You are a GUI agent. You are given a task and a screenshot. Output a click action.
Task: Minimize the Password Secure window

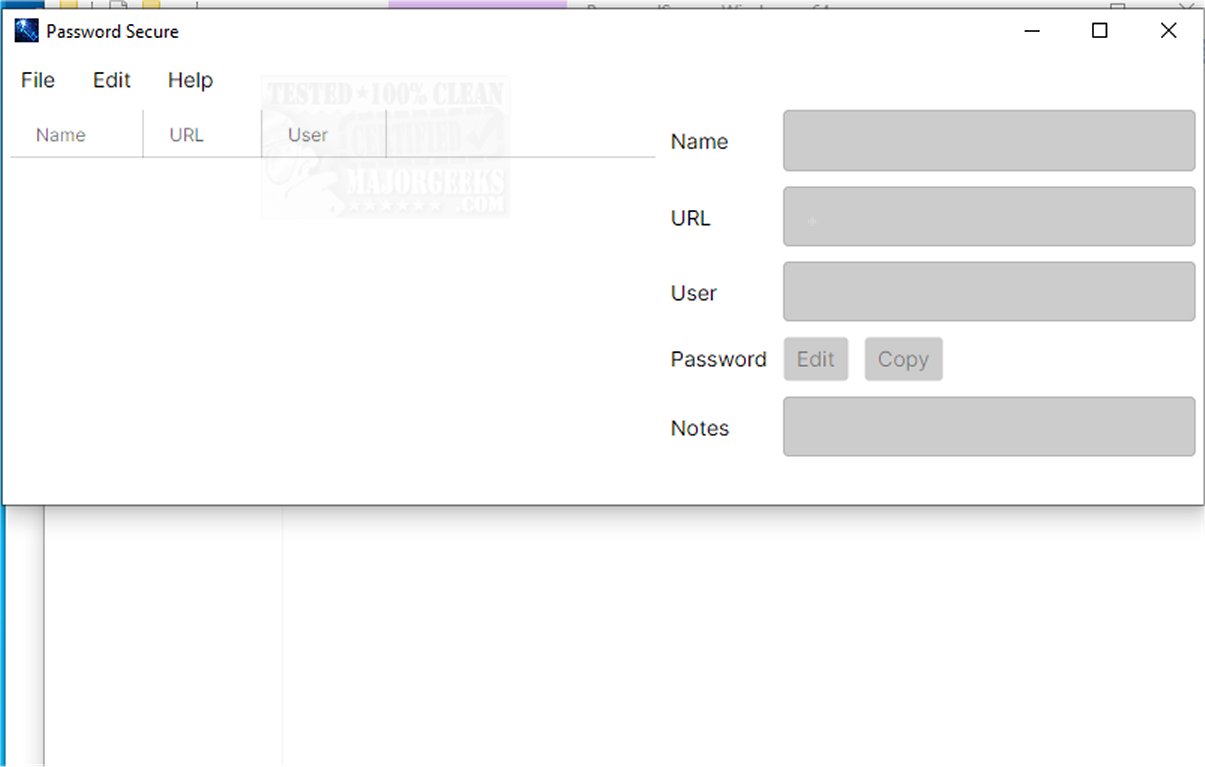tap(1032, 31)
